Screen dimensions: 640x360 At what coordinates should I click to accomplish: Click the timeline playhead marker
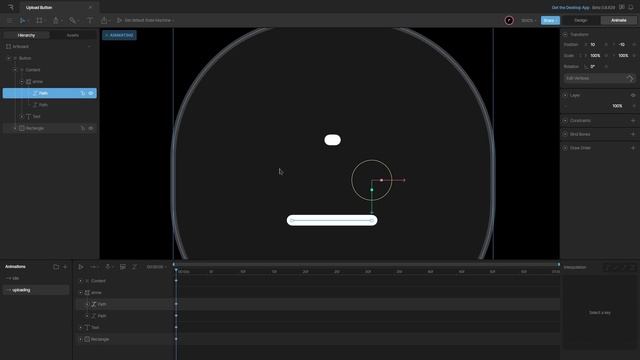point(176,270)
